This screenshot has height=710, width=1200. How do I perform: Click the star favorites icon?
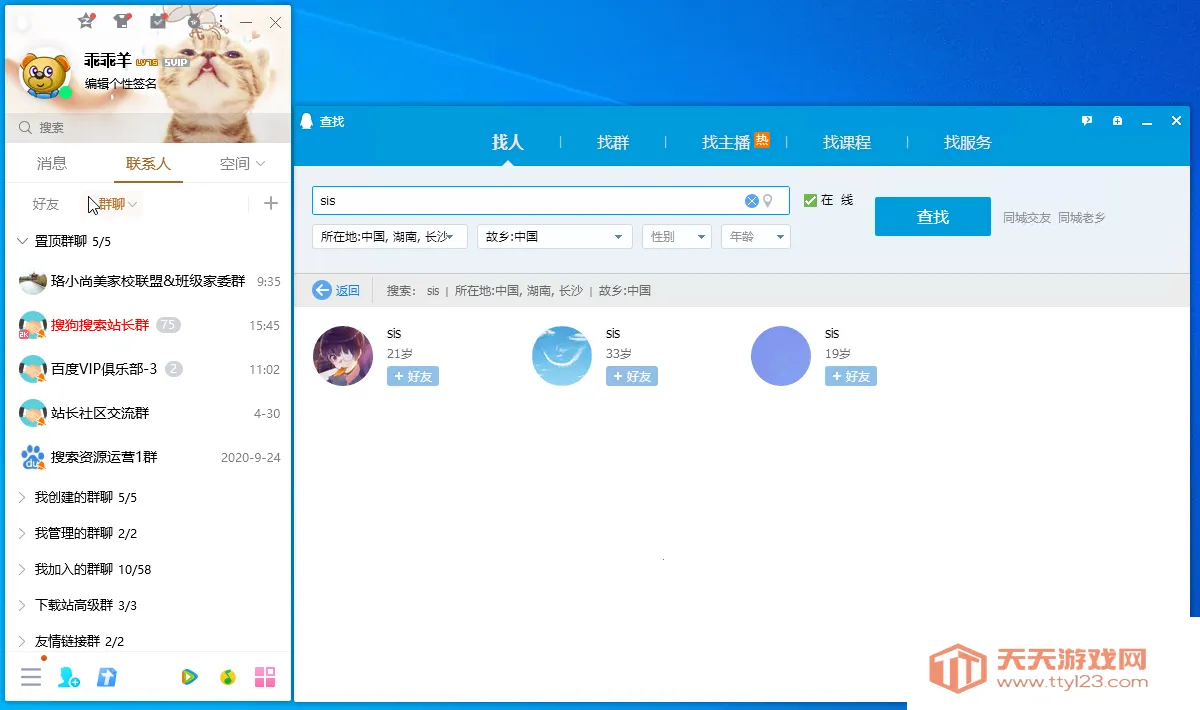[x=85, y=20]
